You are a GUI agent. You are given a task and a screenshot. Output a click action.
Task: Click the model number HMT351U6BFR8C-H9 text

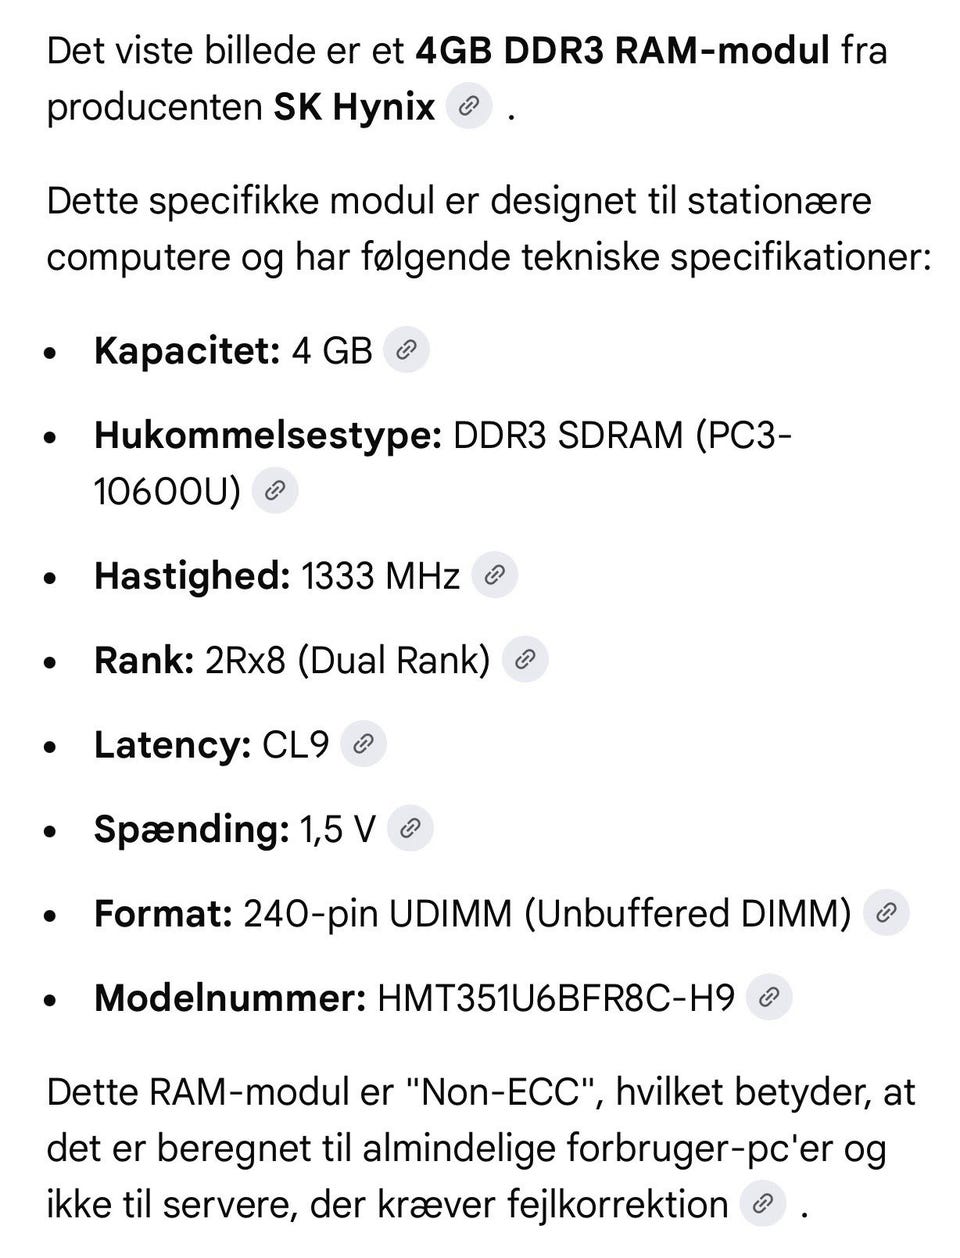coord(556,998)
